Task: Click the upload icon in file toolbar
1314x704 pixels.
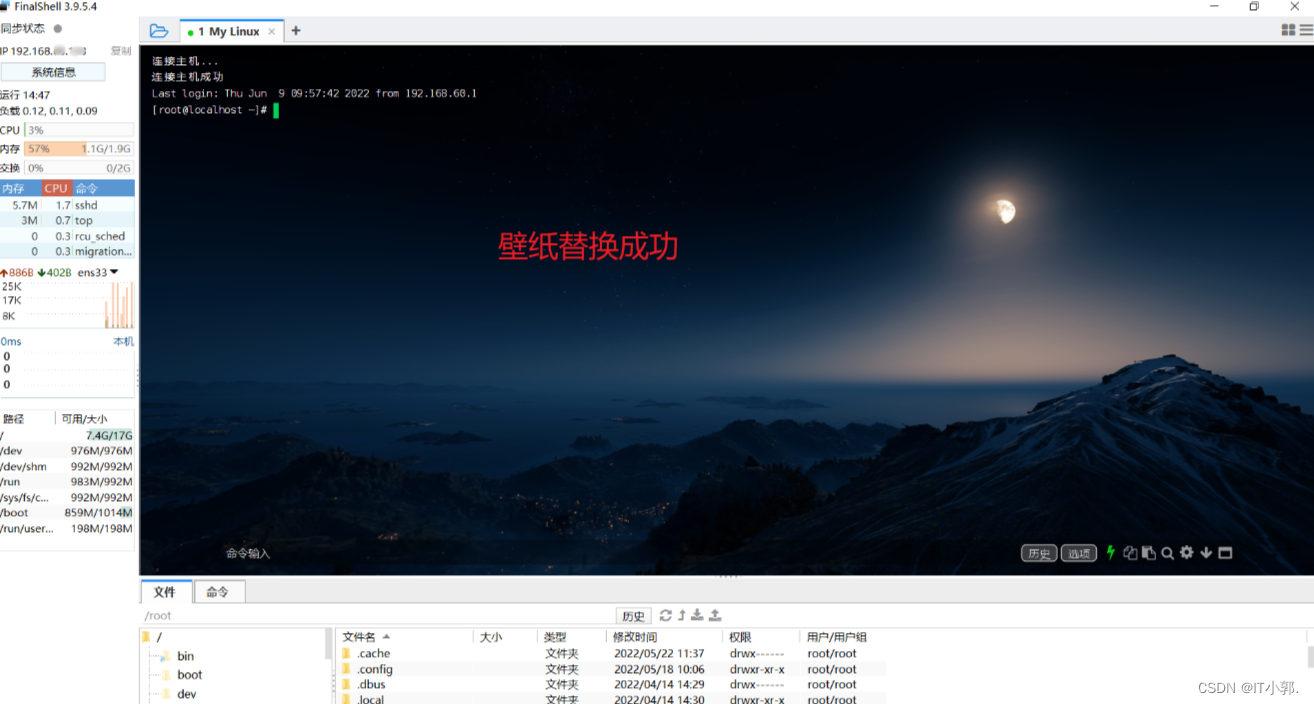Action: click(x=715, y=616)
